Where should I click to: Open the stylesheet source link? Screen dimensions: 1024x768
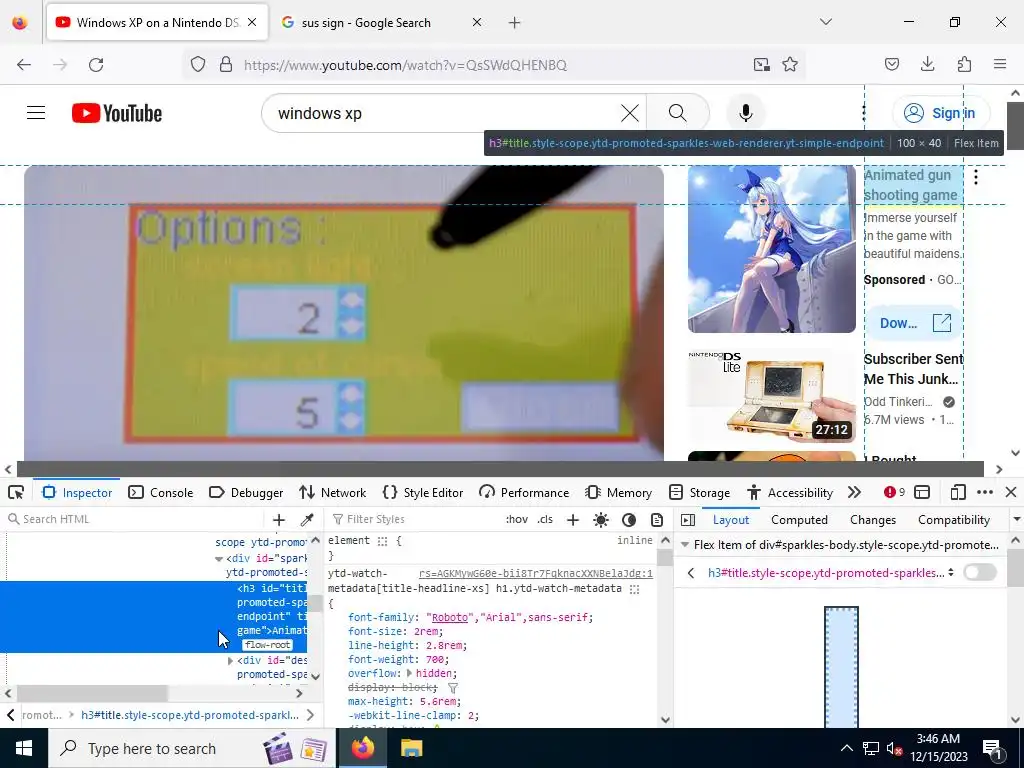coord(536,573)
